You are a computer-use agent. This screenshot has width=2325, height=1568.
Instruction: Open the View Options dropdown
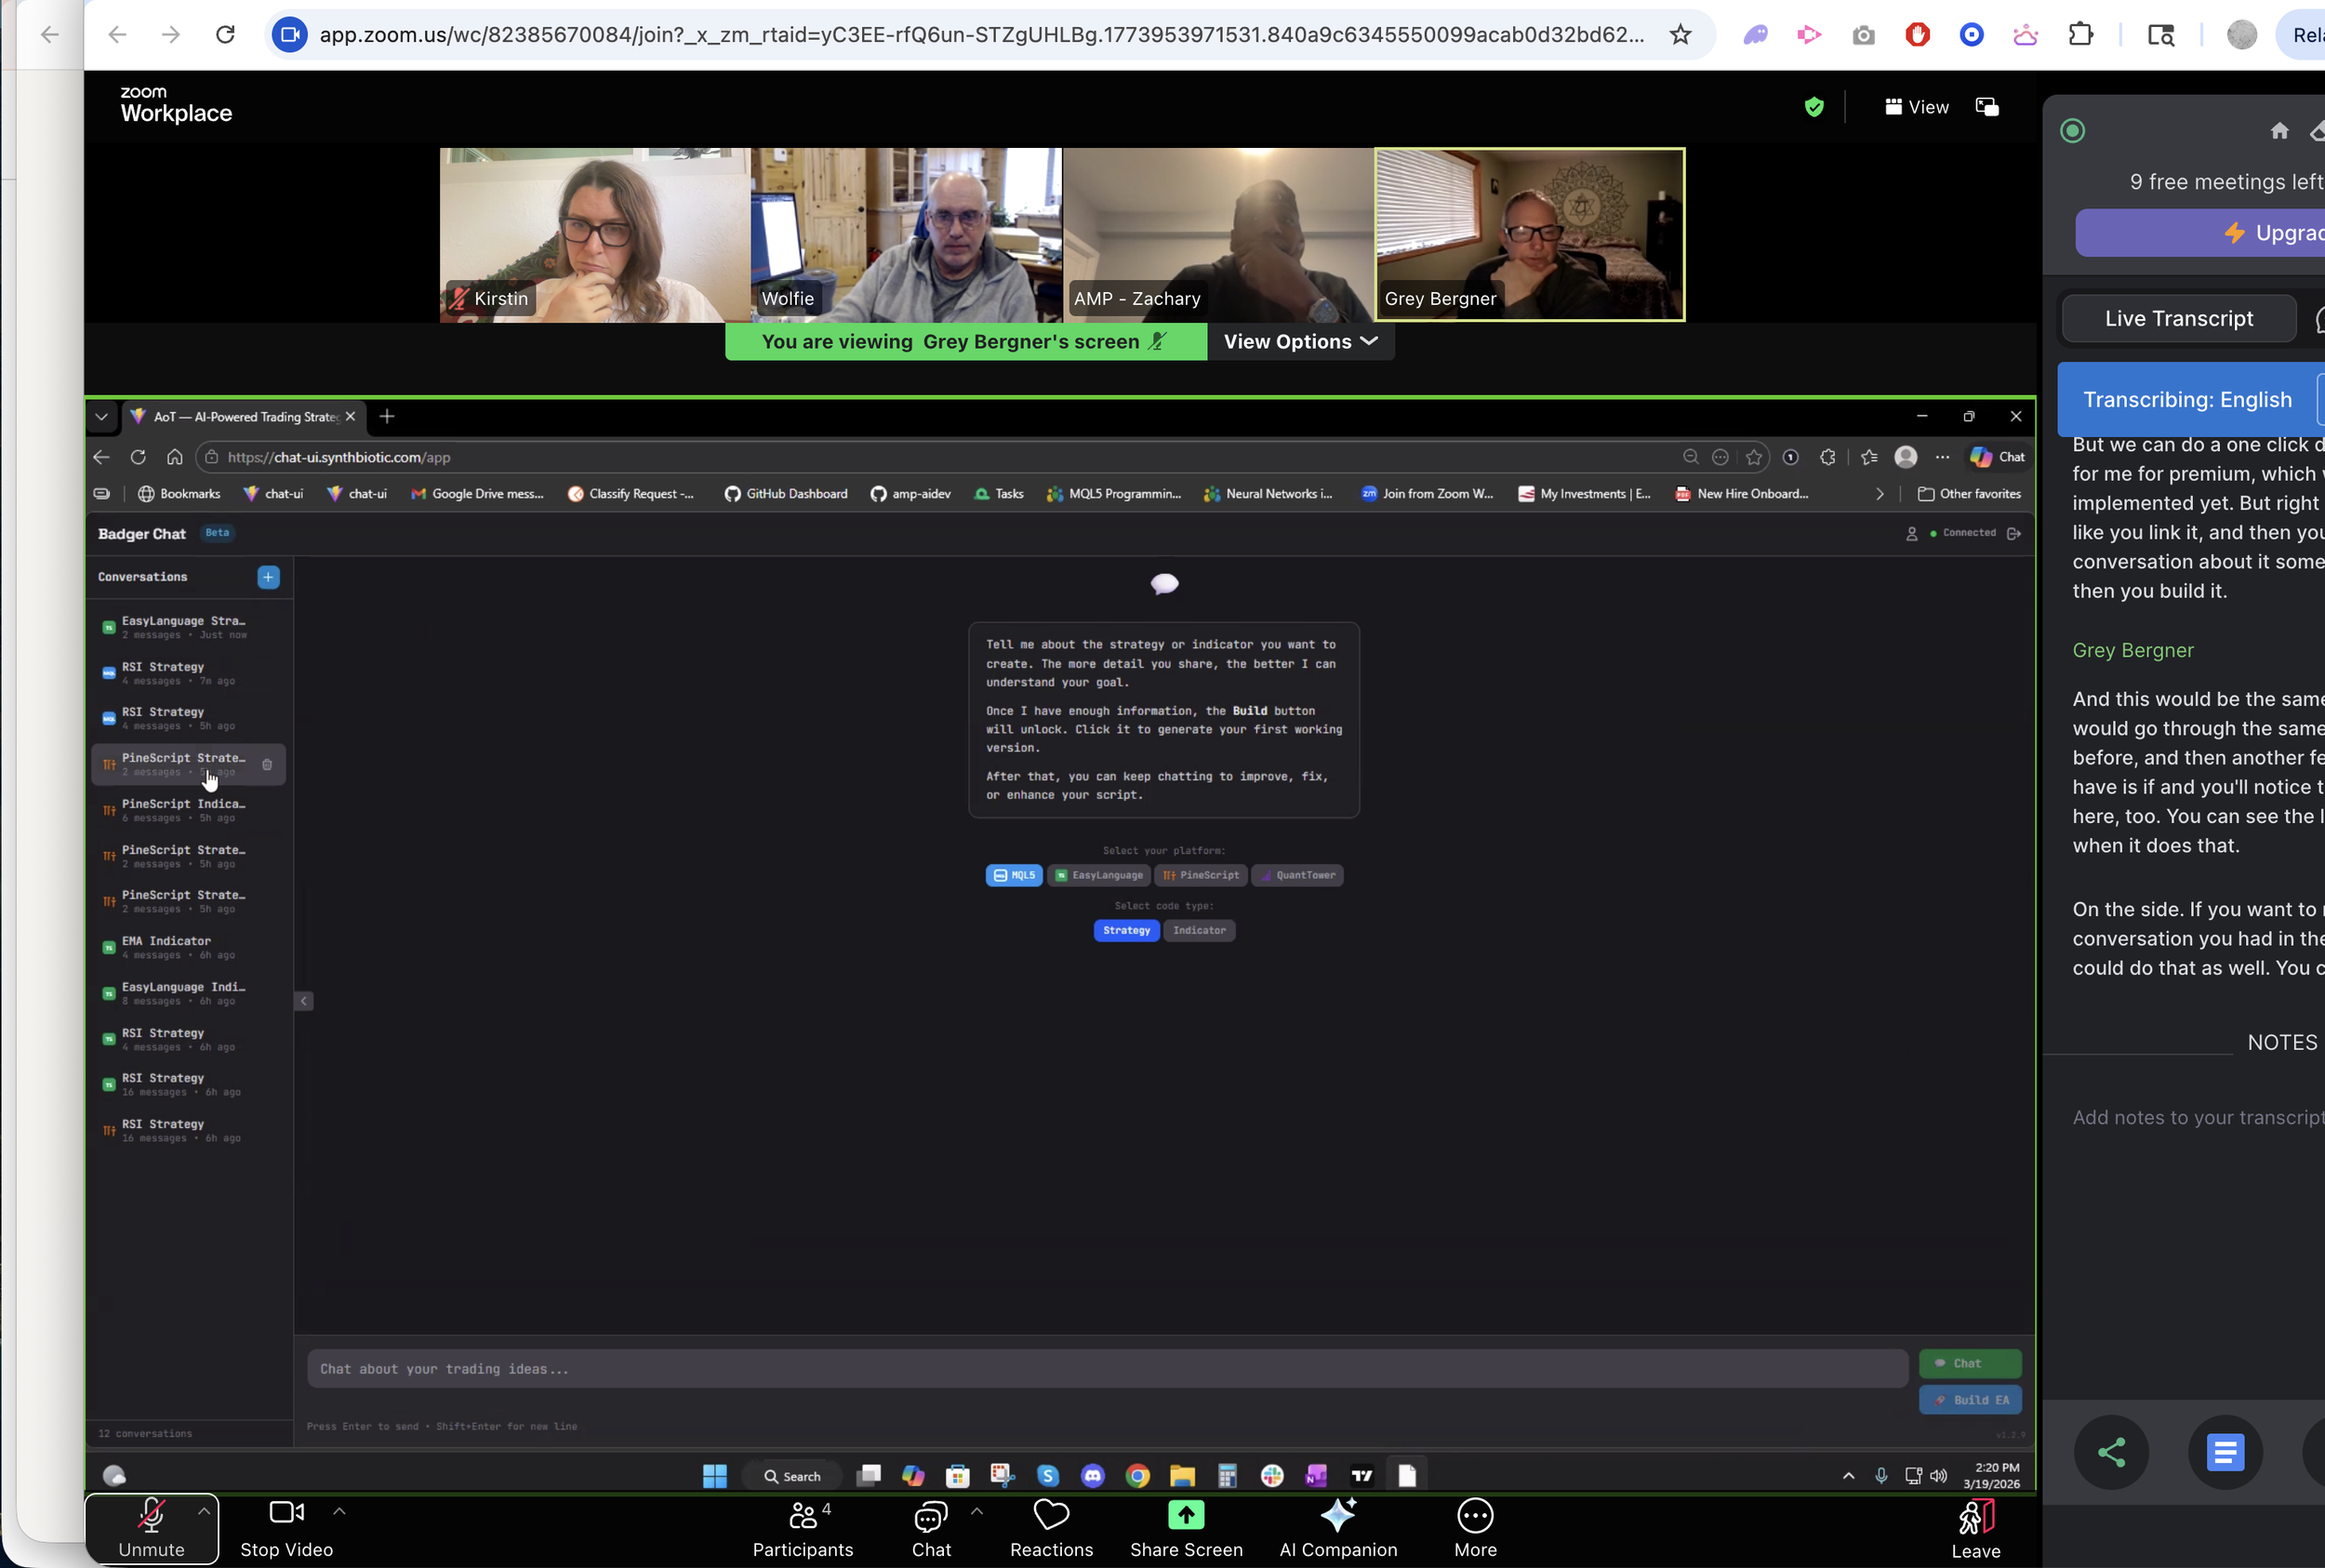(x=1301, y=342)
